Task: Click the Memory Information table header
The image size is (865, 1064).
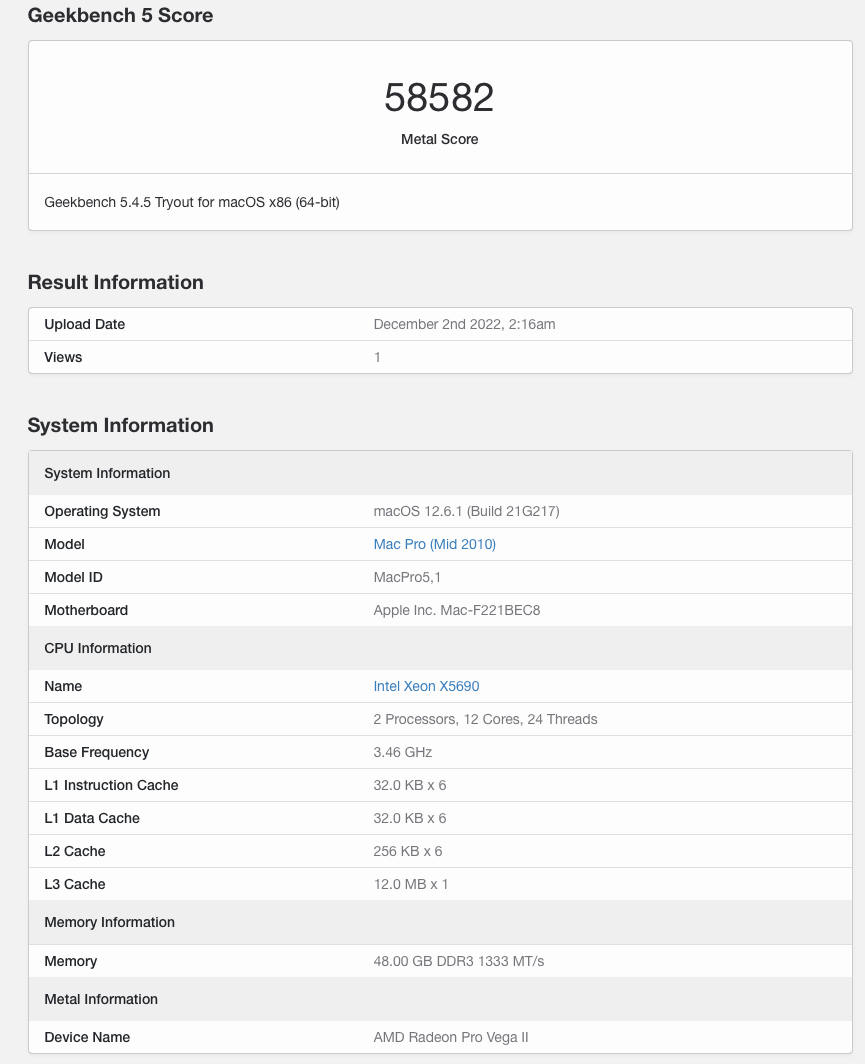Action: (109, 922)
